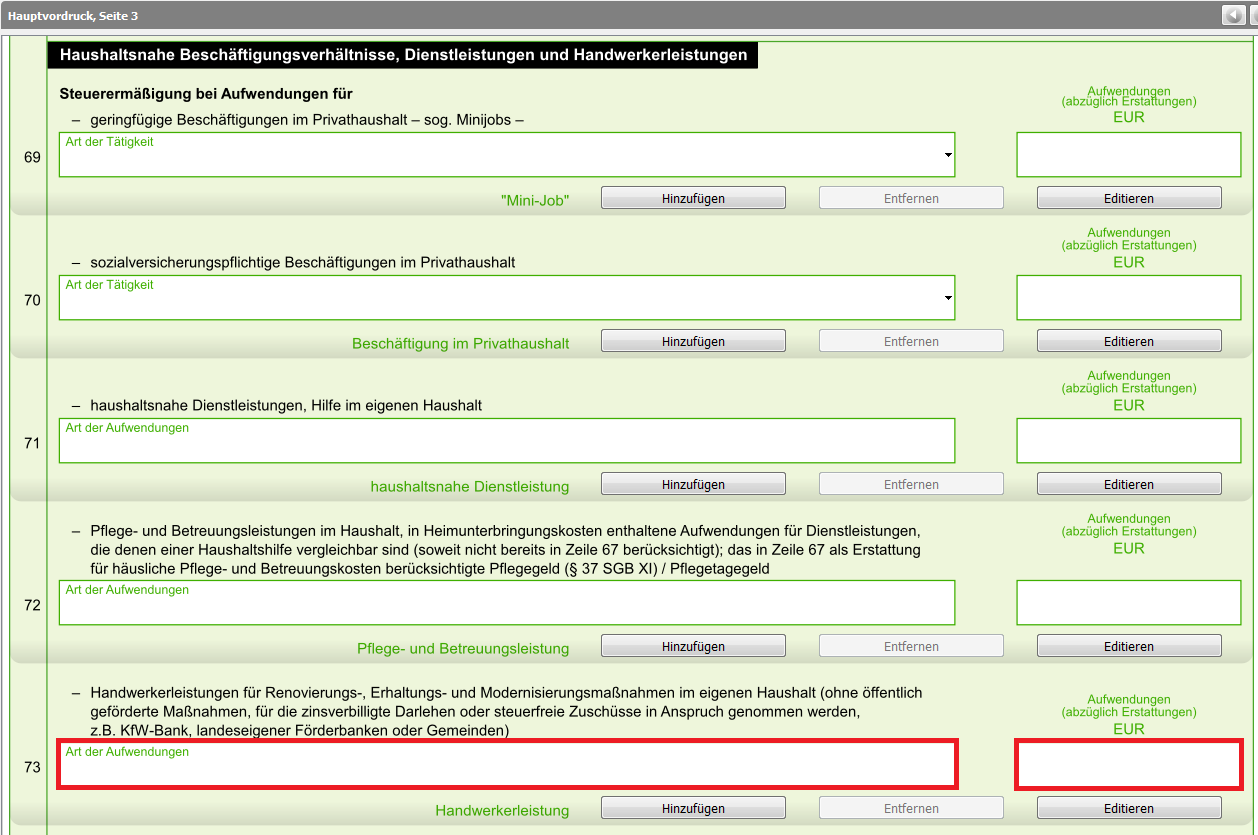The width and height of the screenshot is (1258, 835).
Task: Click Hinzufügen beside Handwerkerleistung
Action: 692,808
